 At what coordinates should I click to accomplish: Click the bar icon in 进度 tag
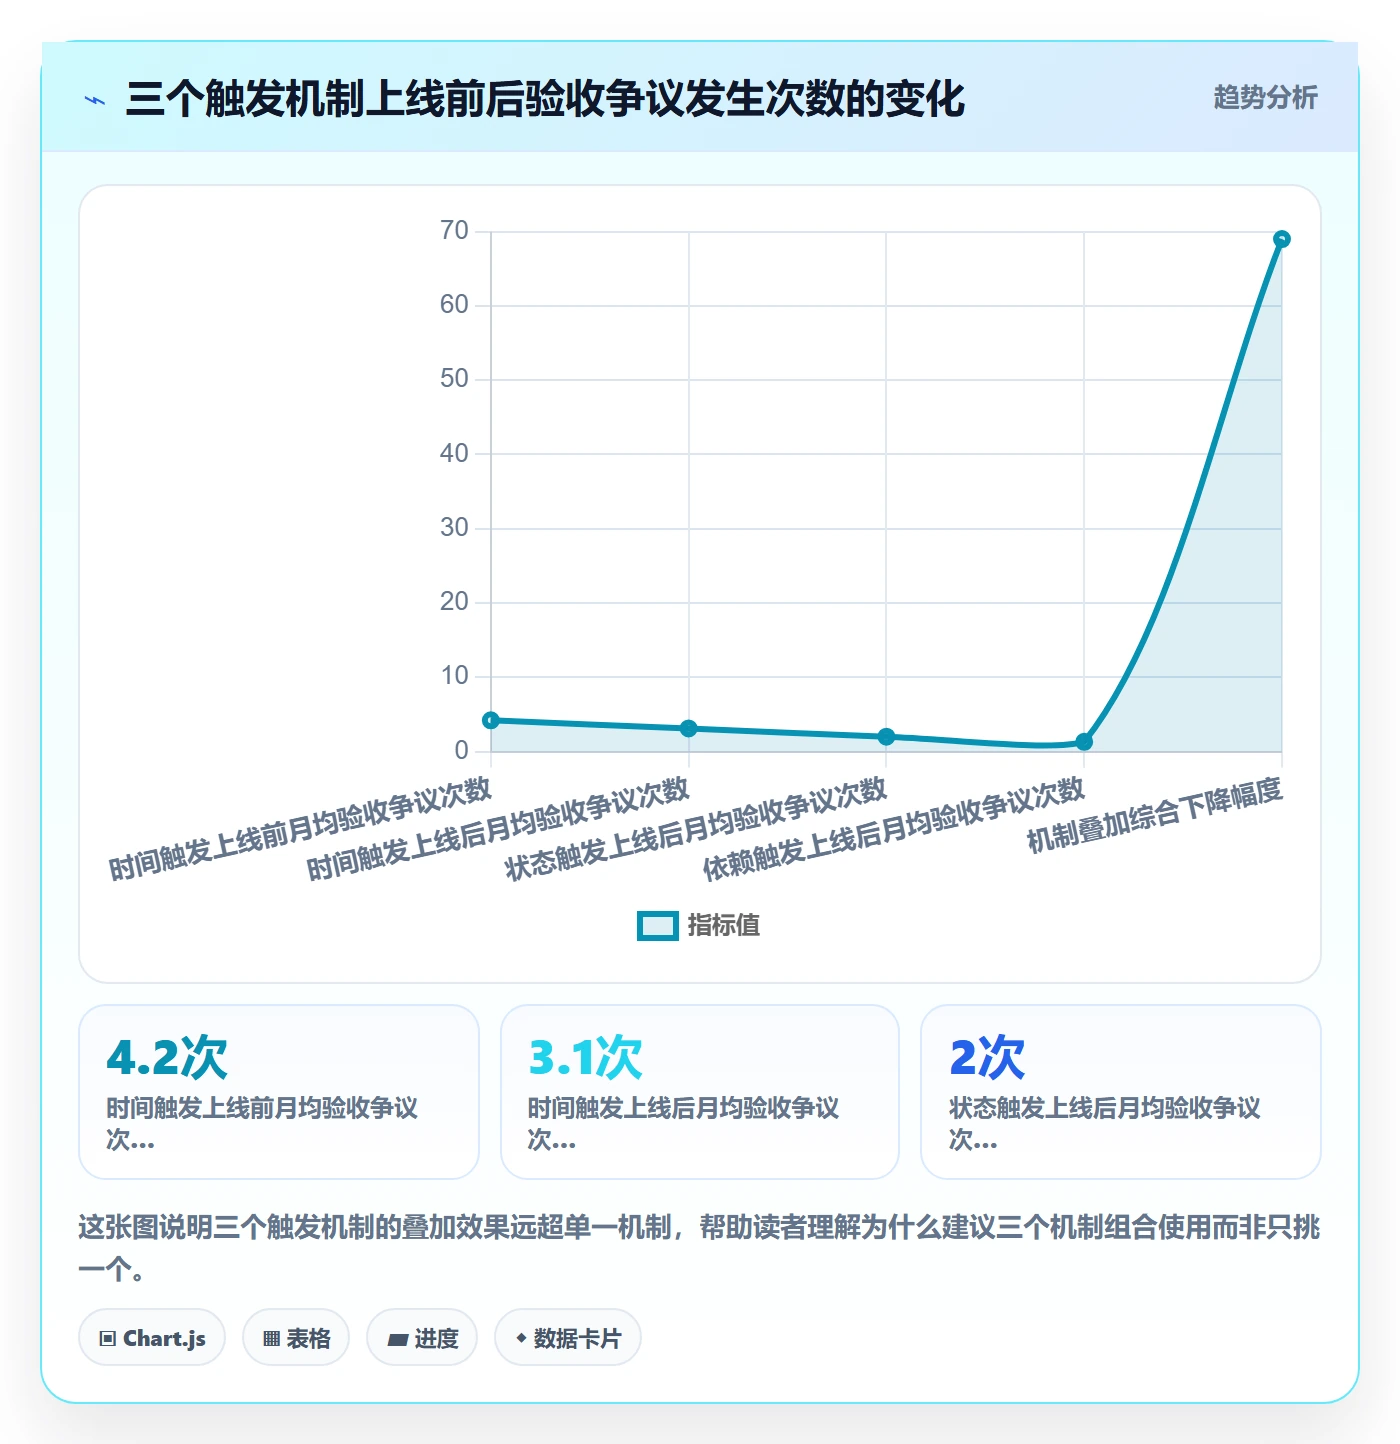click(x=398, y=1340)
